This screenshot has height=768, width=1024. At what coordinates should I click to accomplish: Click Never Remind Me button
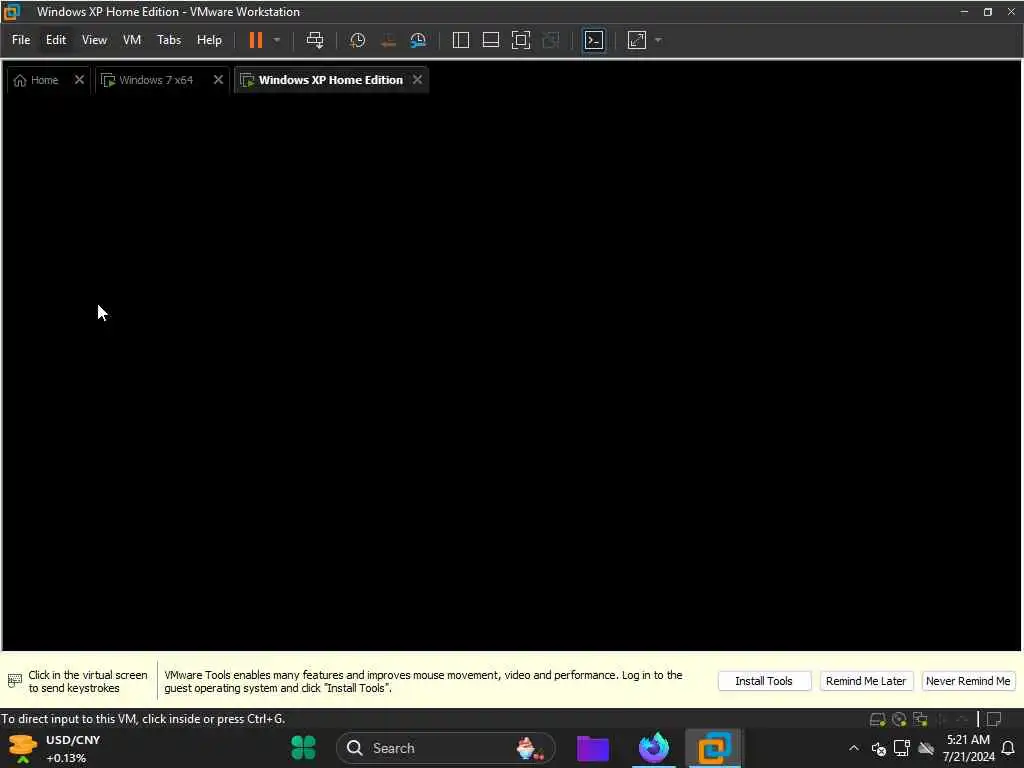(x=968, y=681)
